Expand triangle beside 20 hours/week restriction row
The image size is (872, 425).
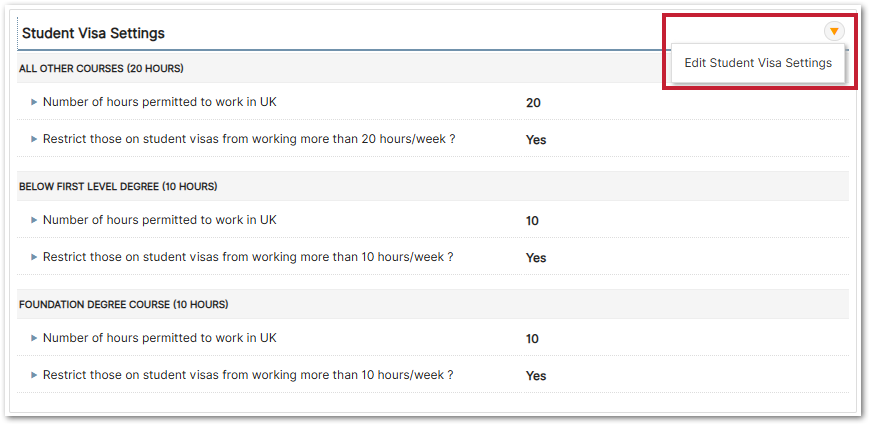point(34,139)
